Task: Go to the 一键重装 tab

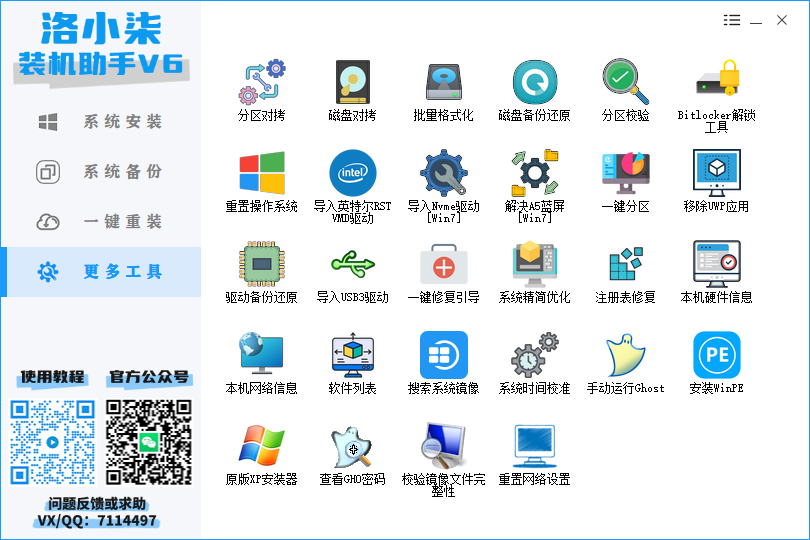Action: (x=100, y=222)
